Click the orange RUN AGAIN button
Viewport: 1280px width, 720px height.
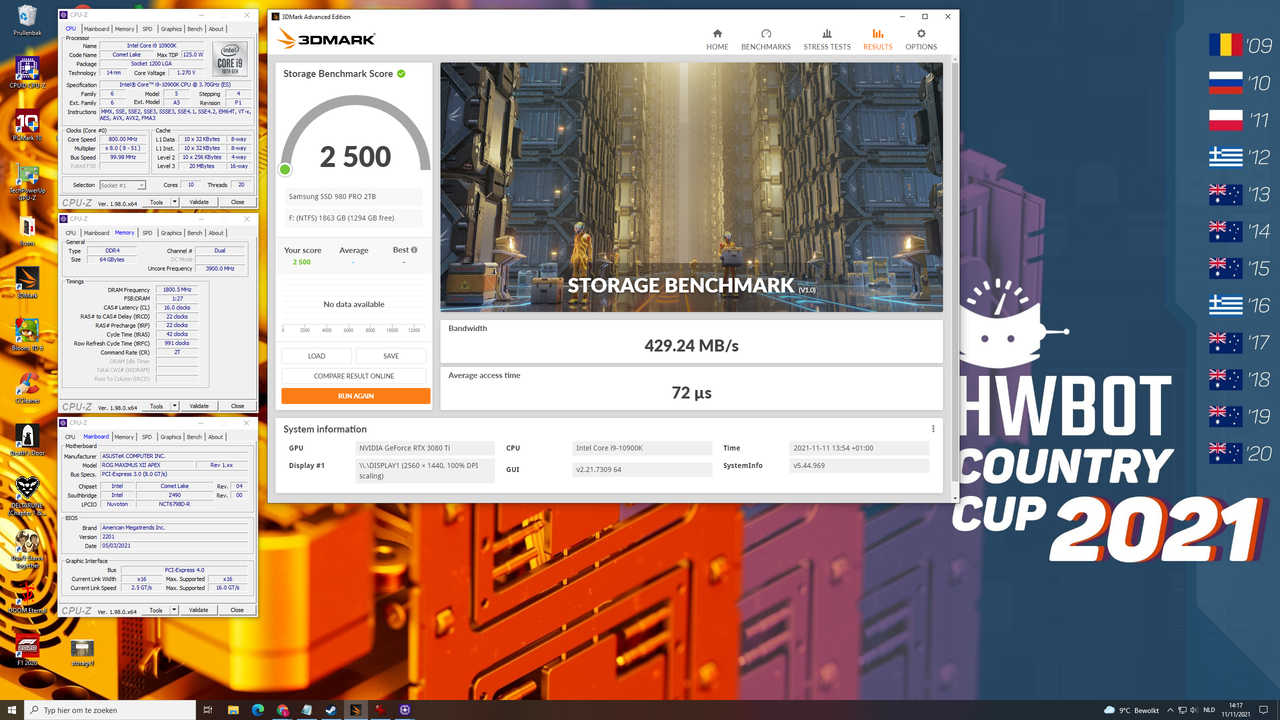pyautogui.click(x=356, y=396)
